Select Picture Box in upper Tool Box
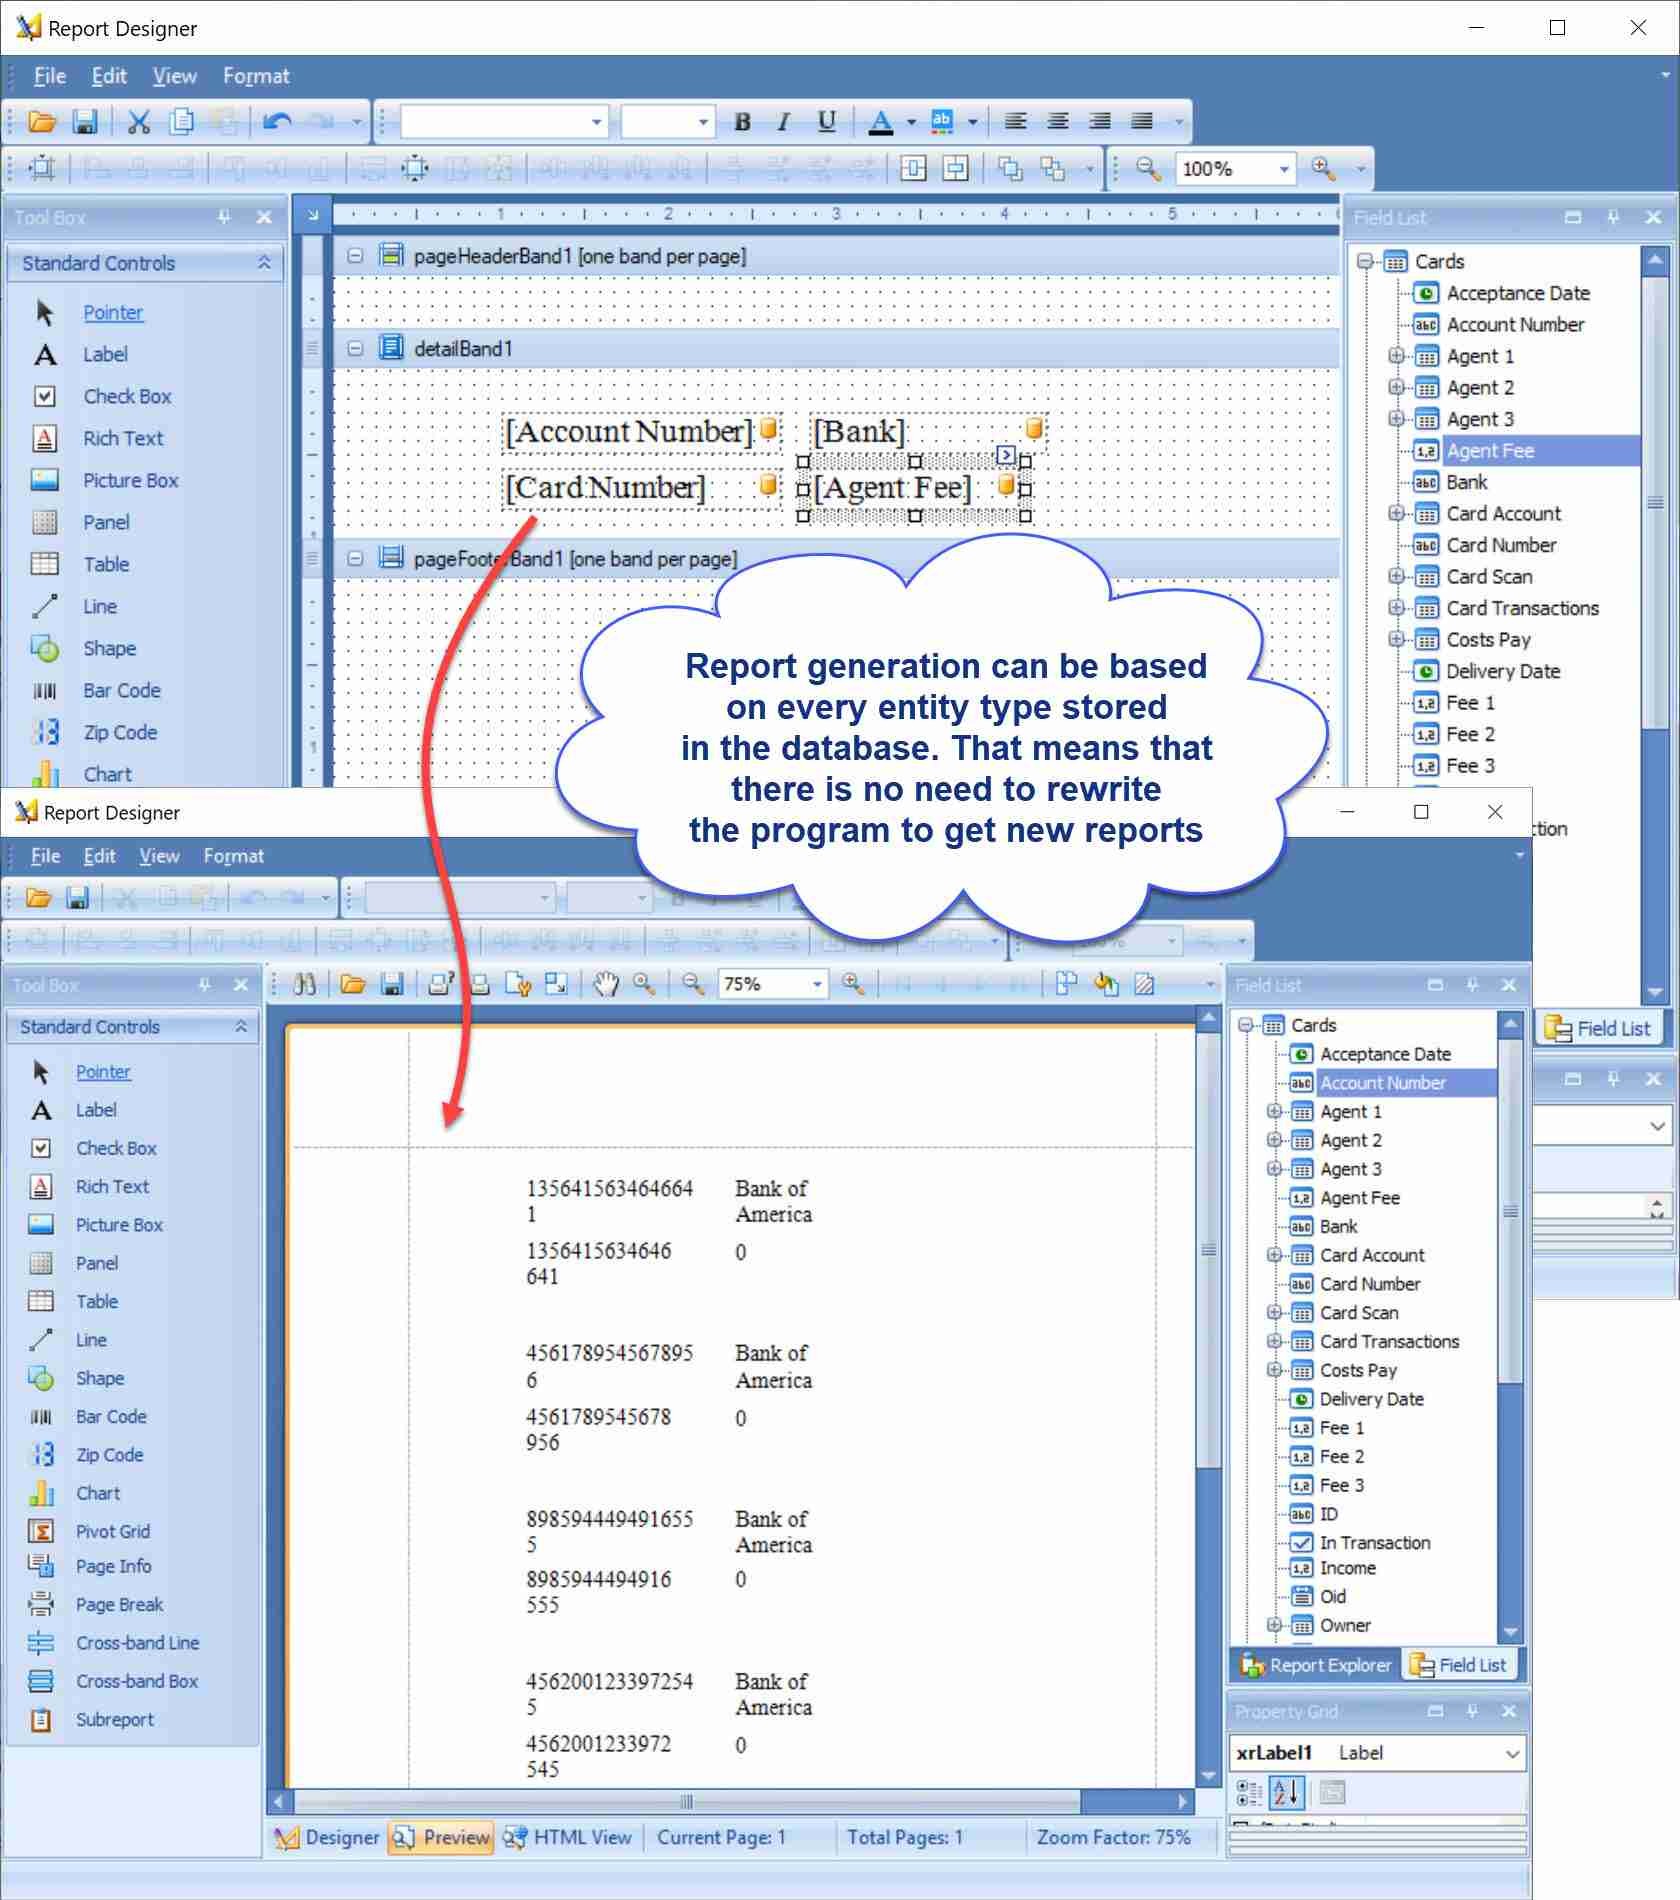 [x=130, y=480]
